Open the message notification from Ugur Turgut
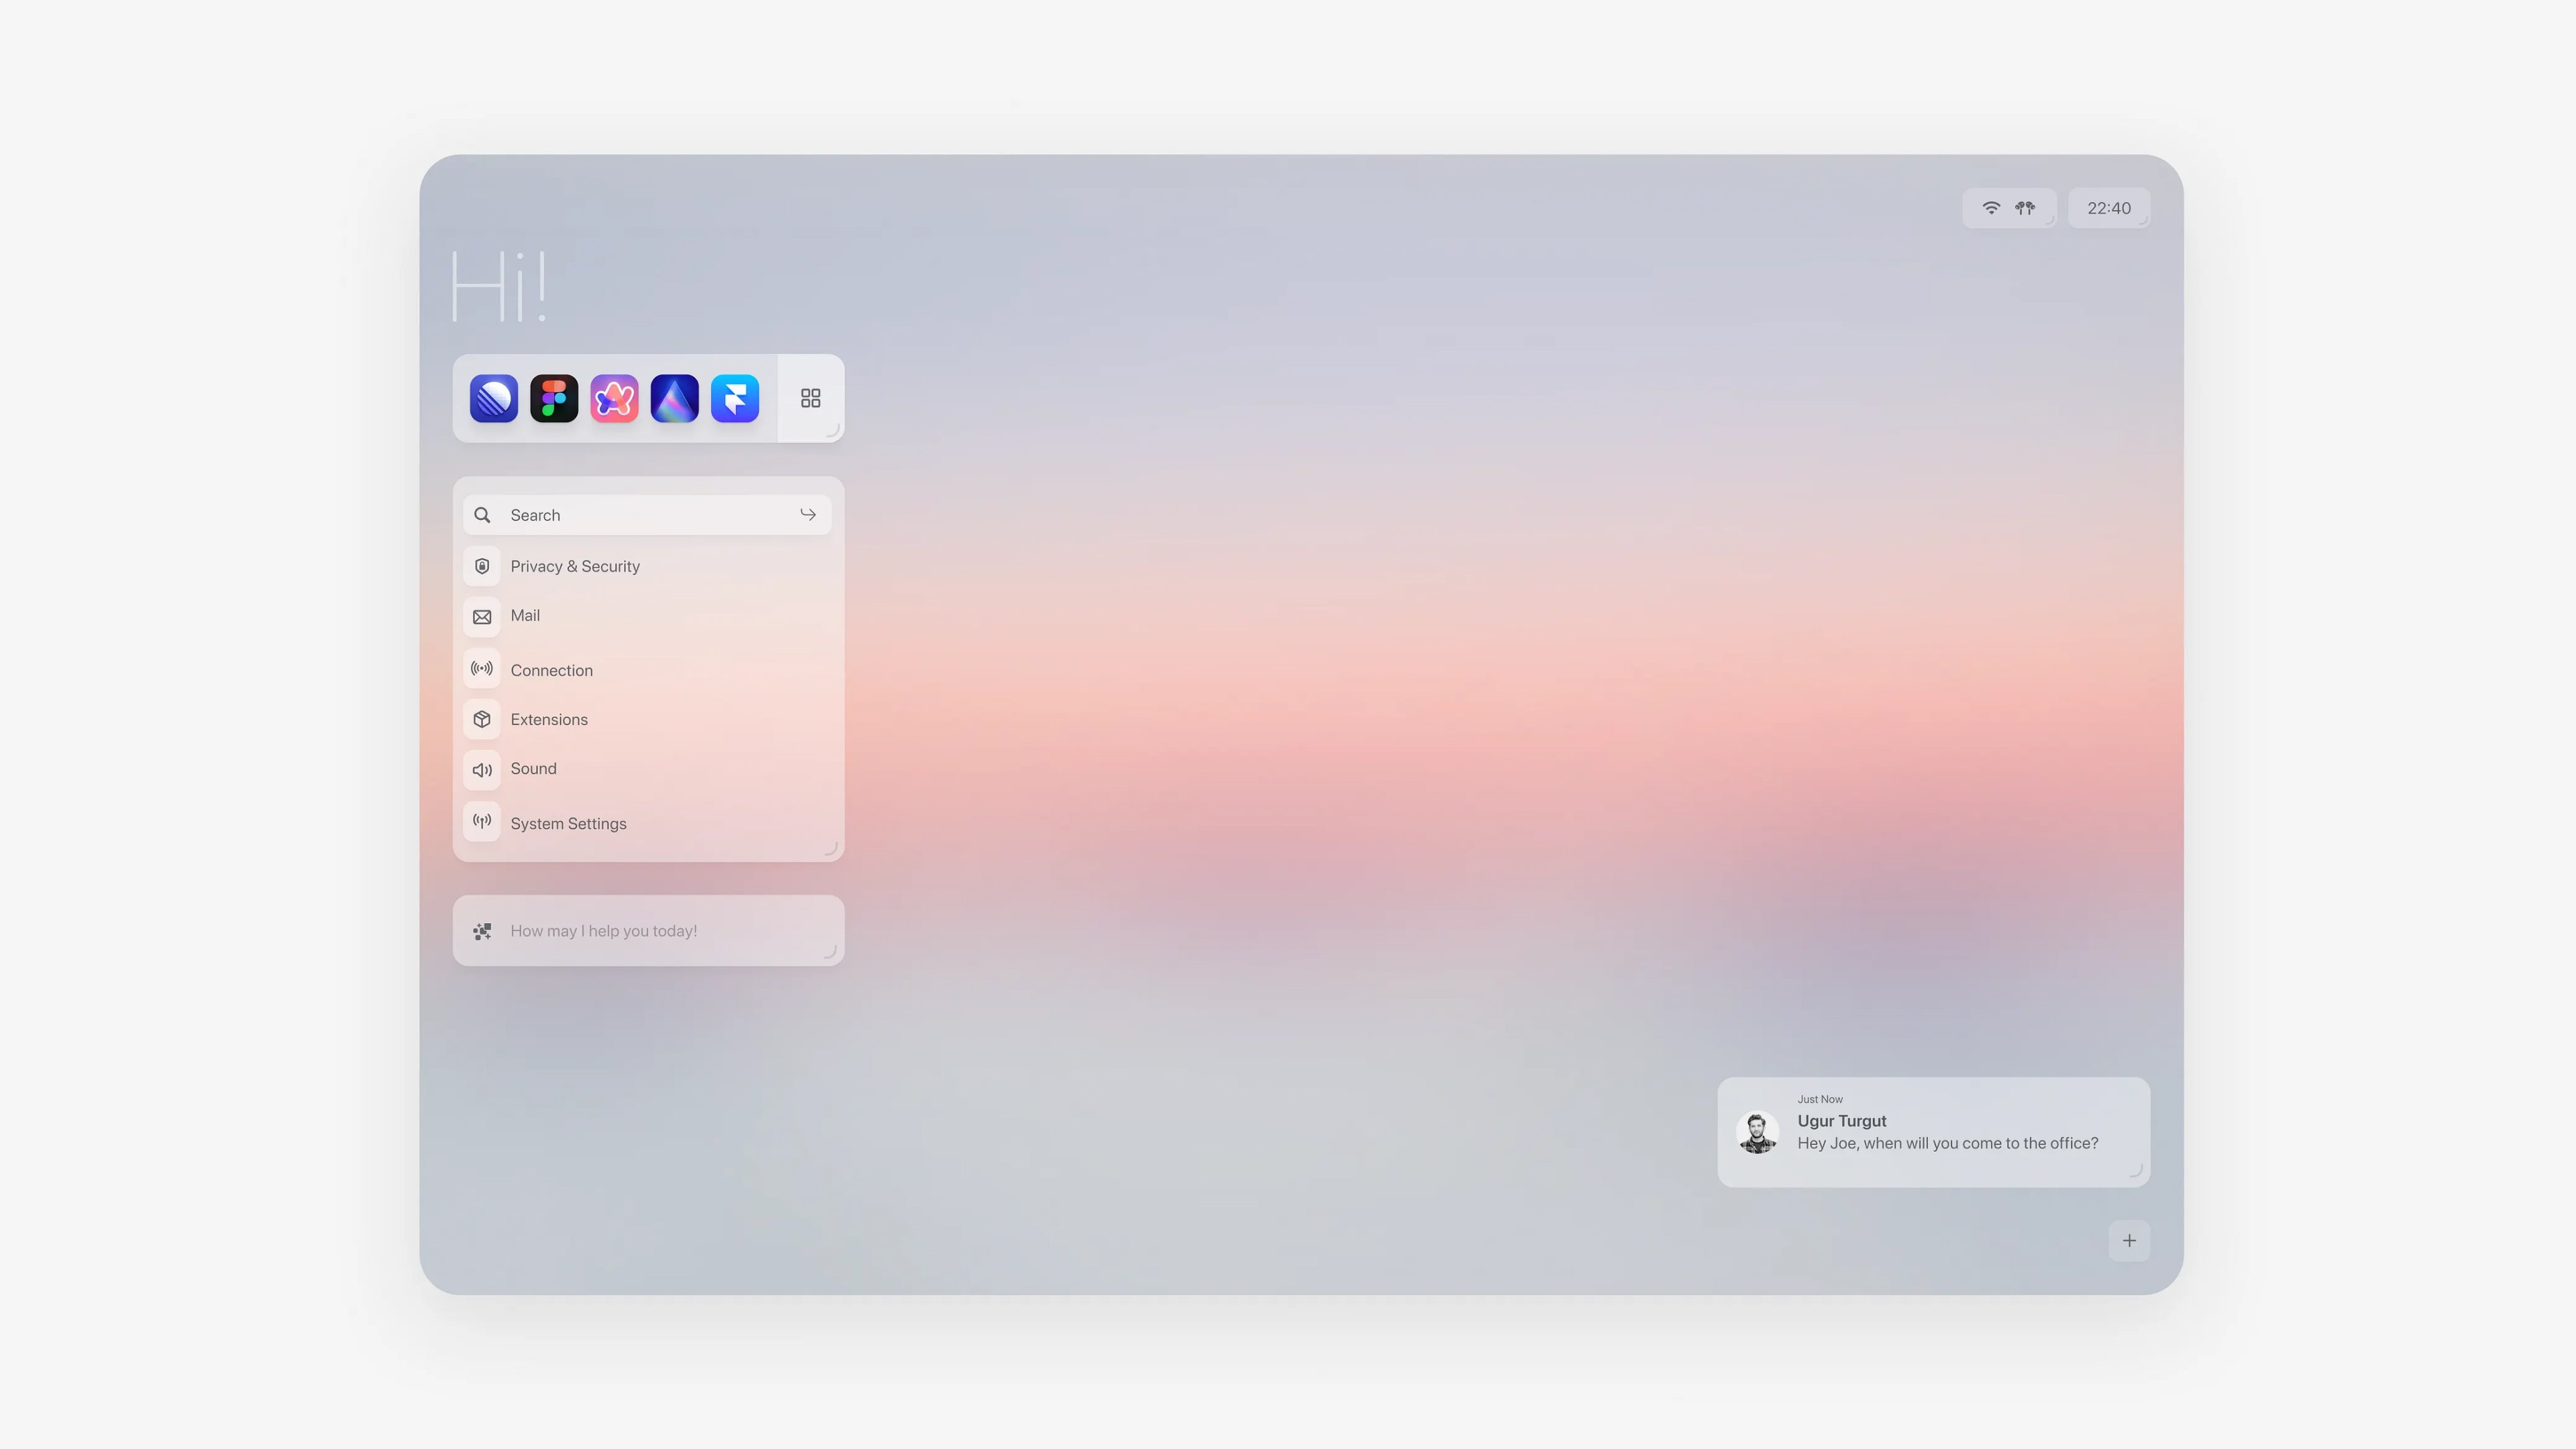This screenshot has width=2576, height=1449. (x=1933, y=1131)
